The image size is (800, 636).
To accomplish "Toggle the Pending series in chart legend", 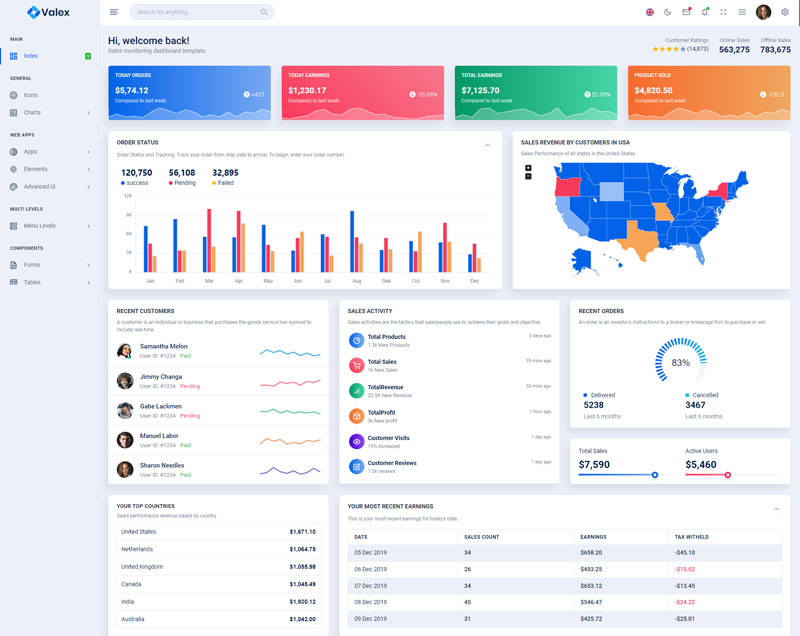I will (x=184, y=183).
